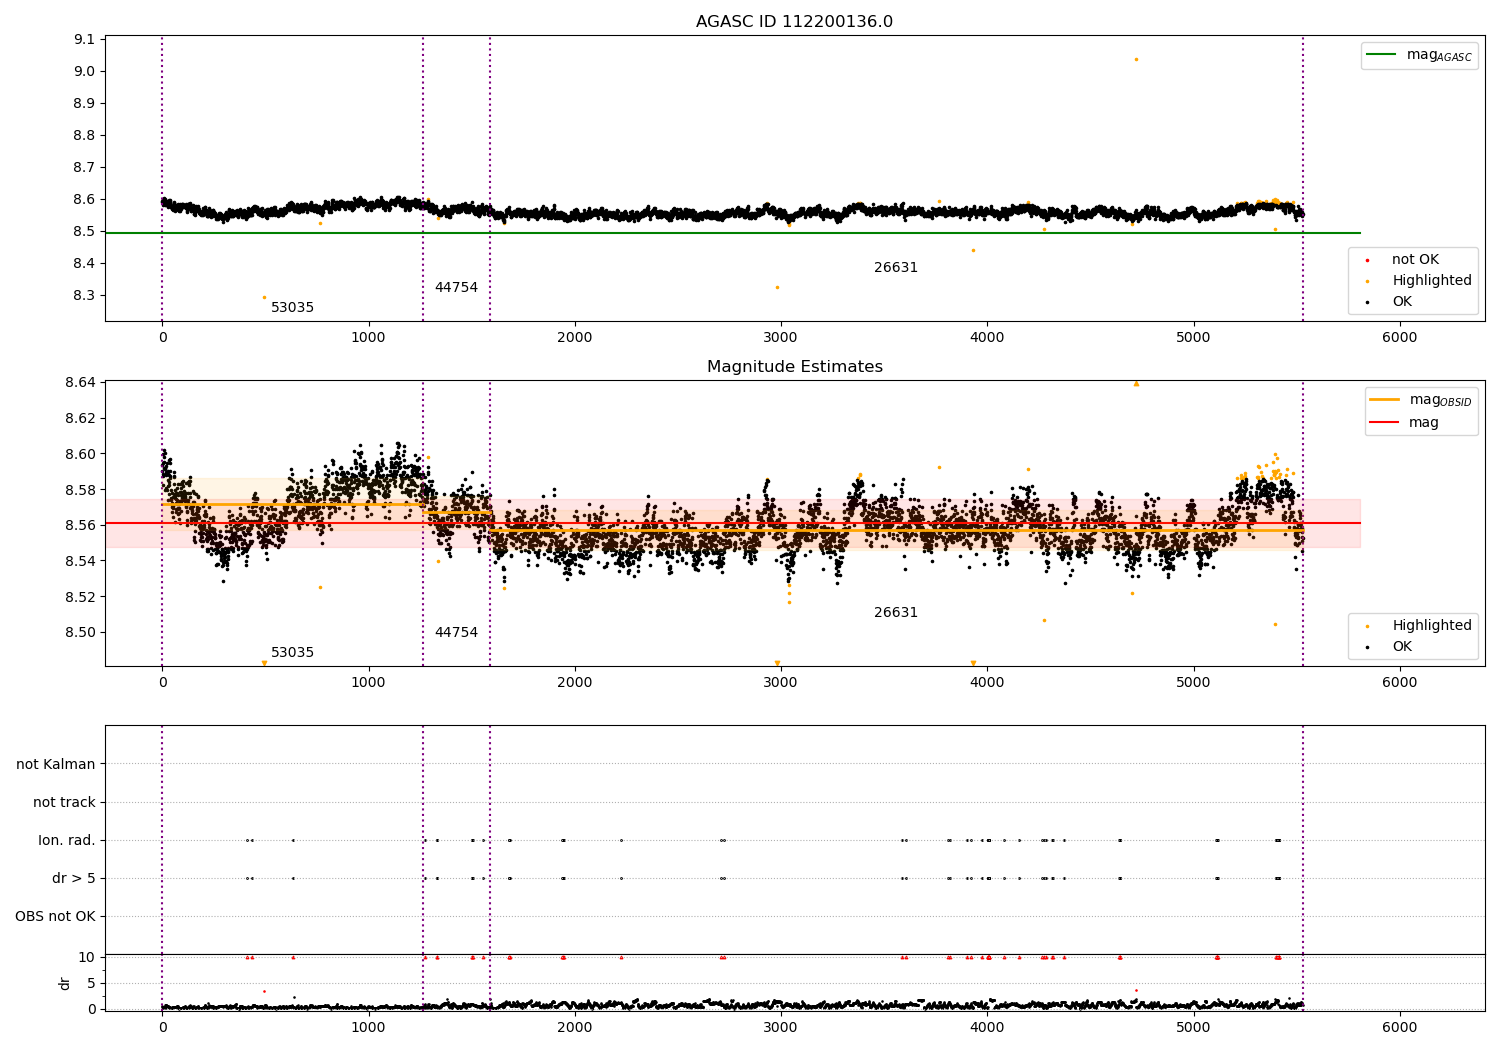
Task: Click the 53035 annotation in AGASC ID plot
Action: point(292,308)
